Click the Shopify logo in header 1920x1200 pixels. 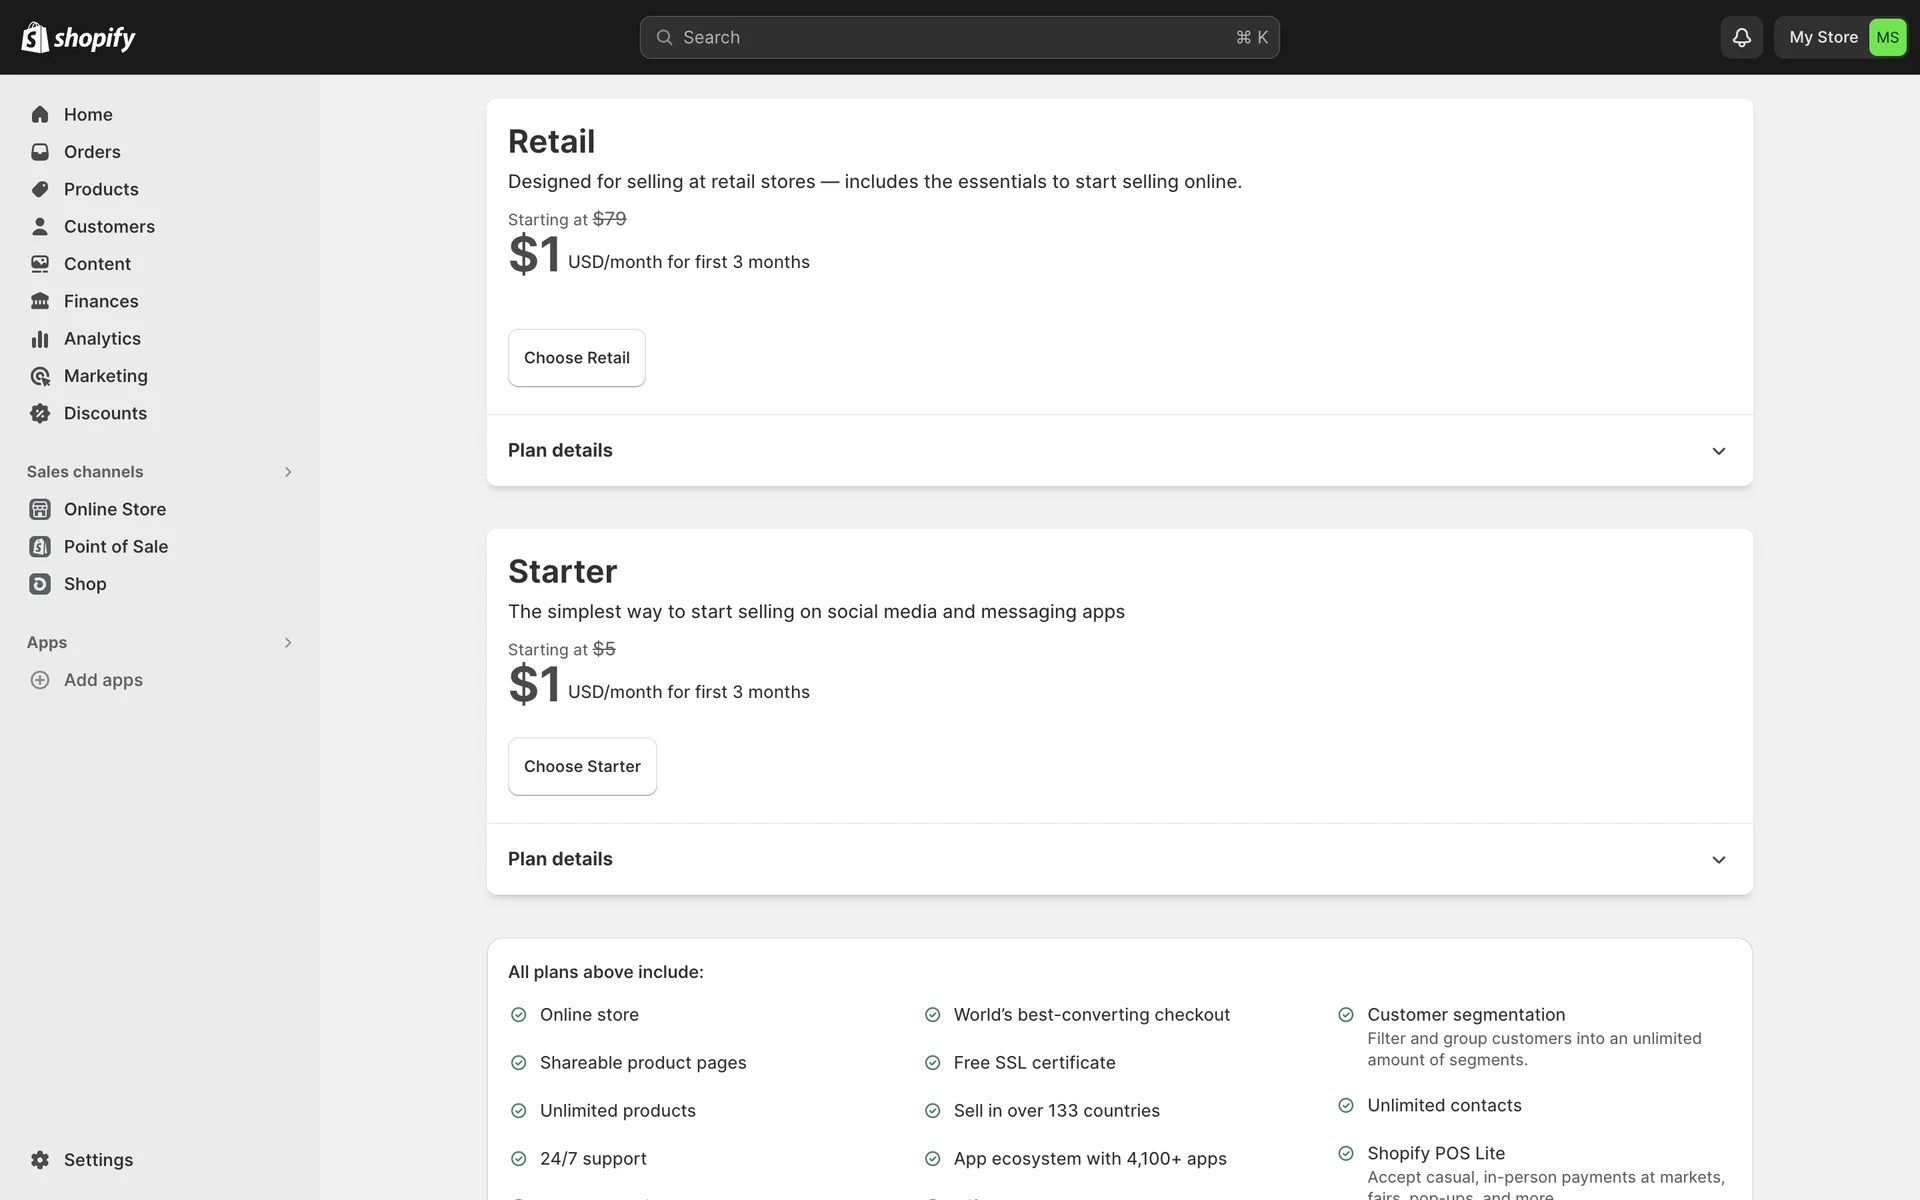pyautogui.click(x=78, y=38)
